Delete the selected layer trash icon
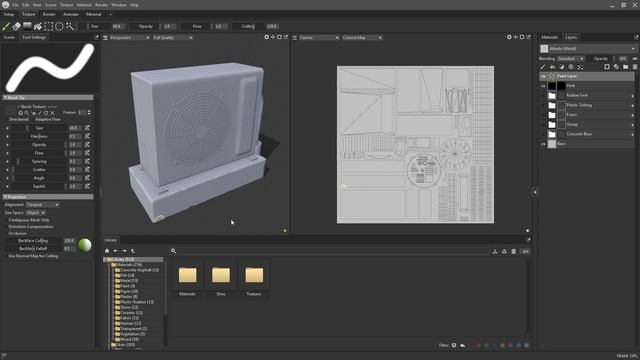 (x=635, y=67)
